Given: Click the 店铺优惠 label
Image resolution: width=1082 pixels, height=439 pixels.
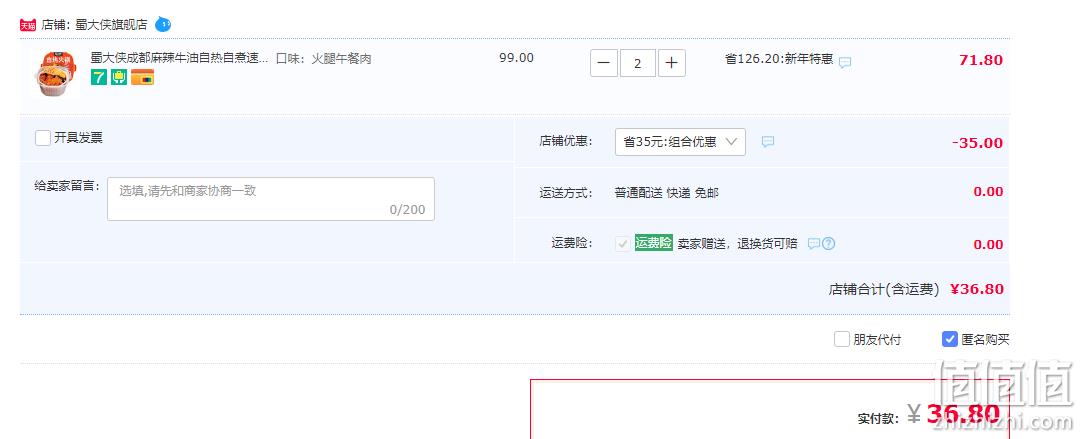Looking at the screenshot, I should (566, 141).
